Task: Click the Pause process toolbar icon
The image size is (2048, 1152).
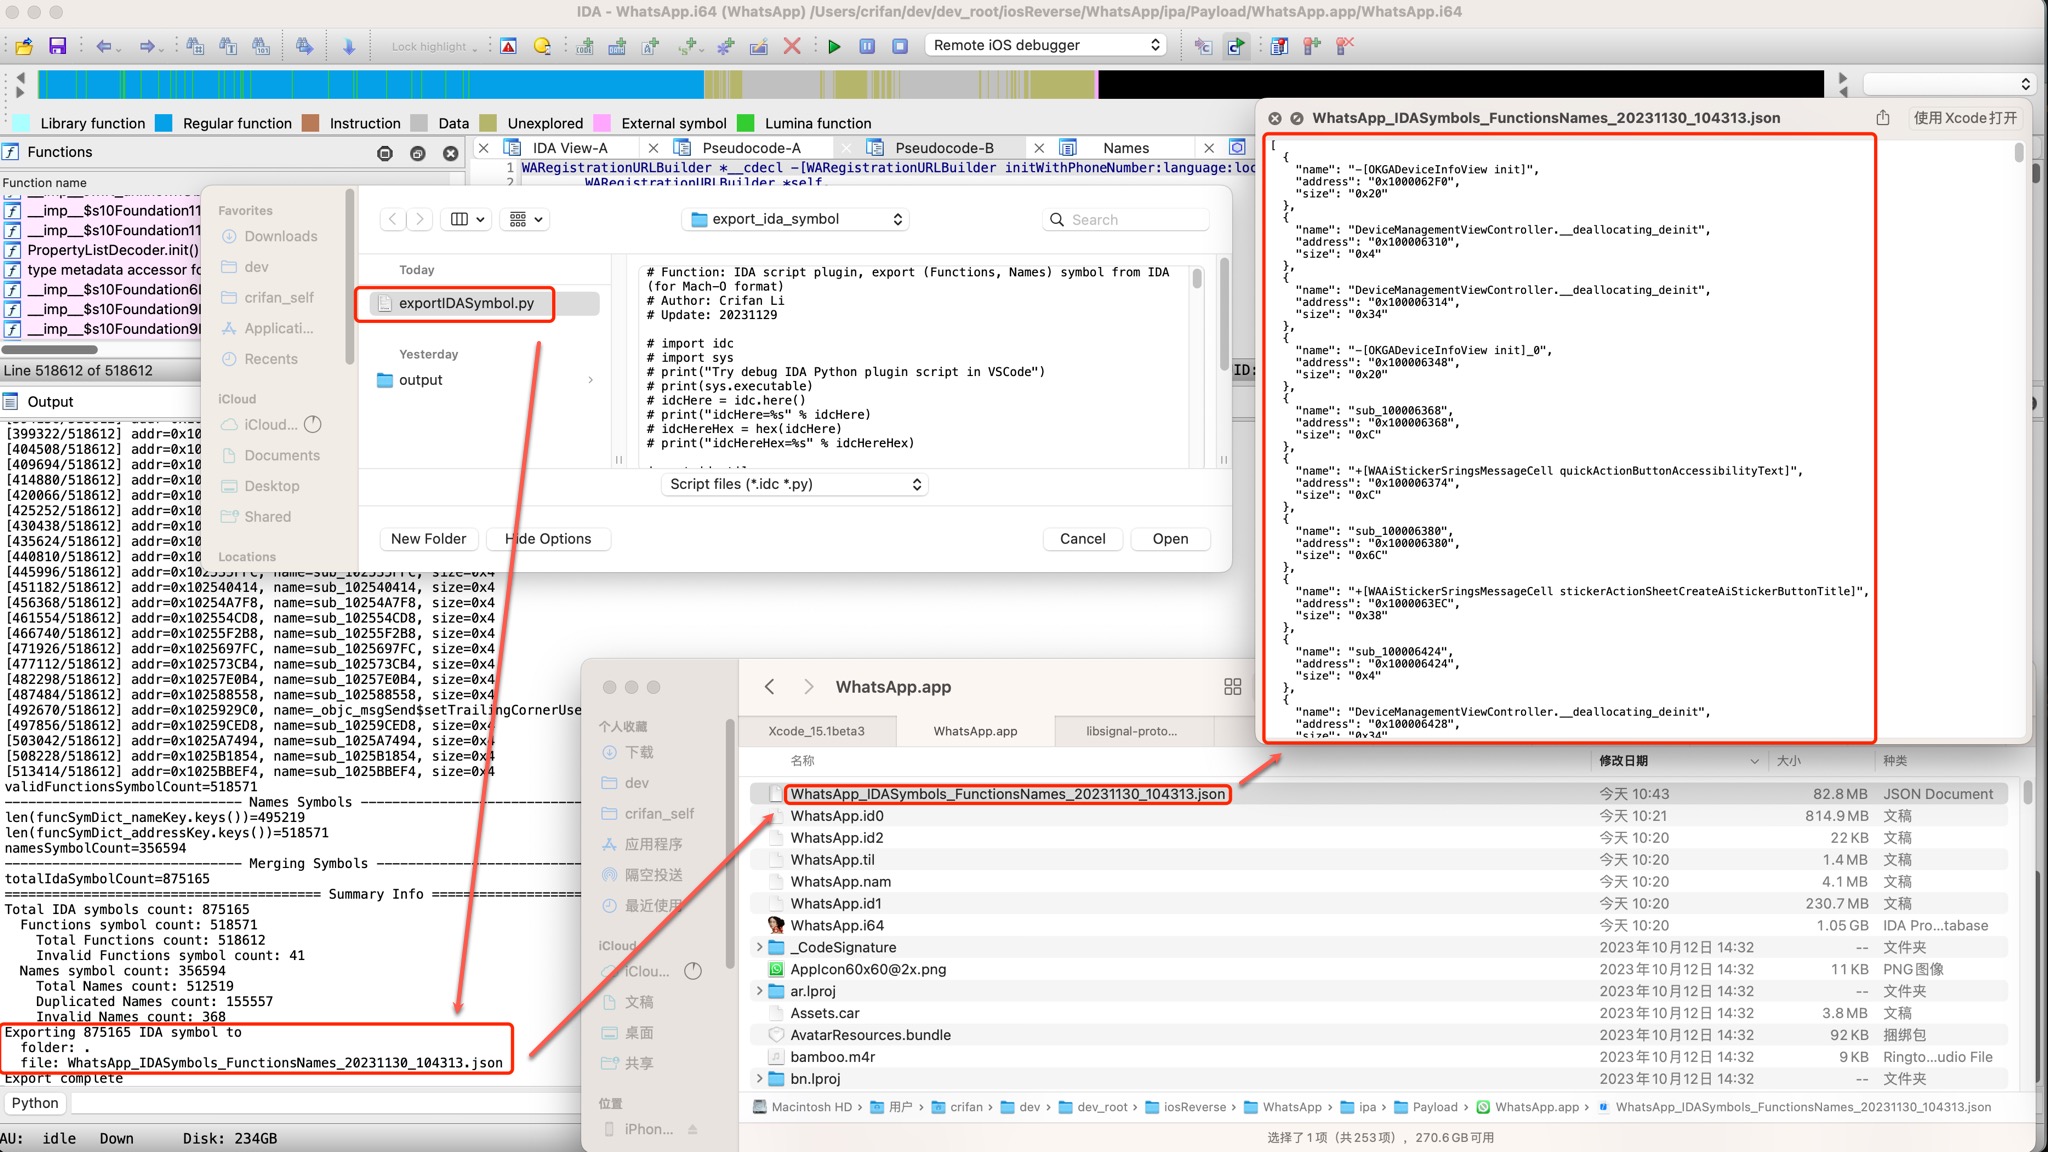Action: pos(867,46)
